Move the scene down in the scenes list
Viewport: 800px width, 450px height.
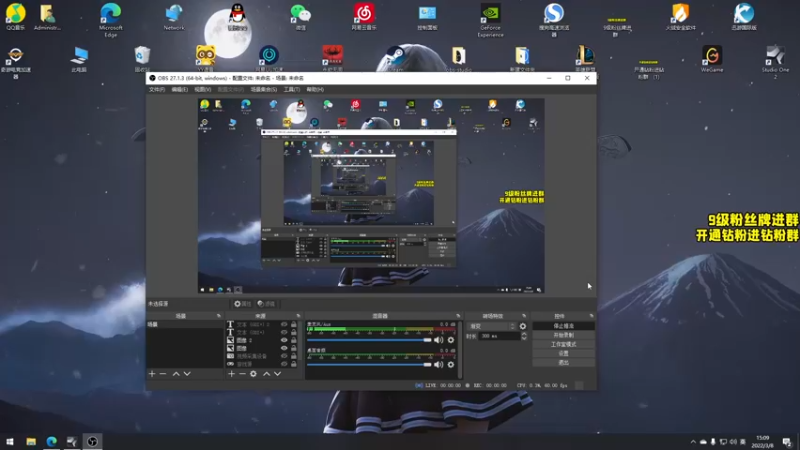click(187, 374)
